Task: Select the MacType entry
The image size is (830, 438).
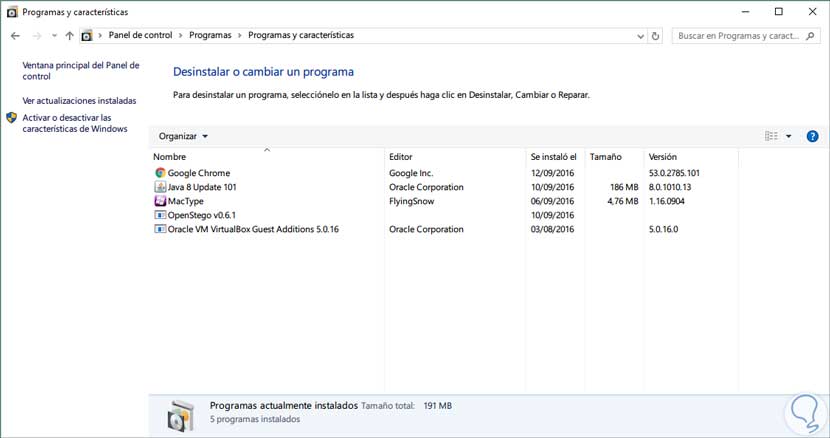Action: [x=185, y=201]
